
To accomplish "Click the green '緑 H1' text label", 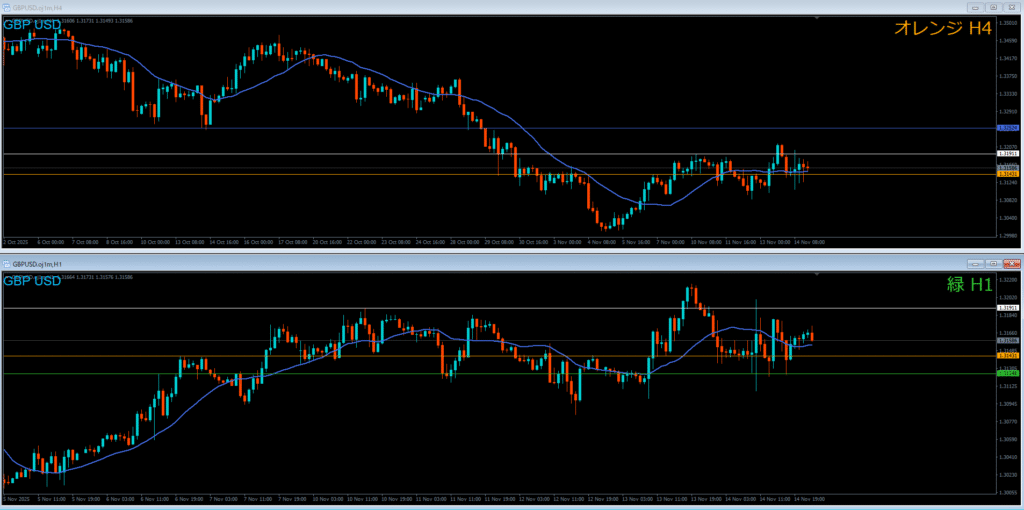I will pos(968,285).
